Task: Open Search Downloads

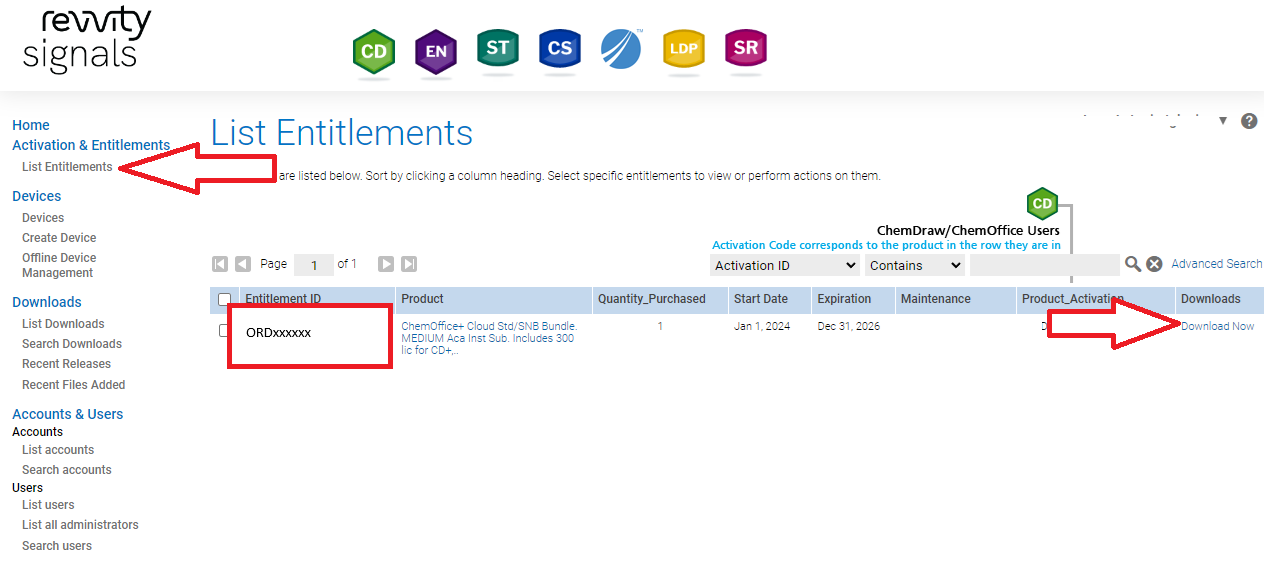Action: pos(72,344)
